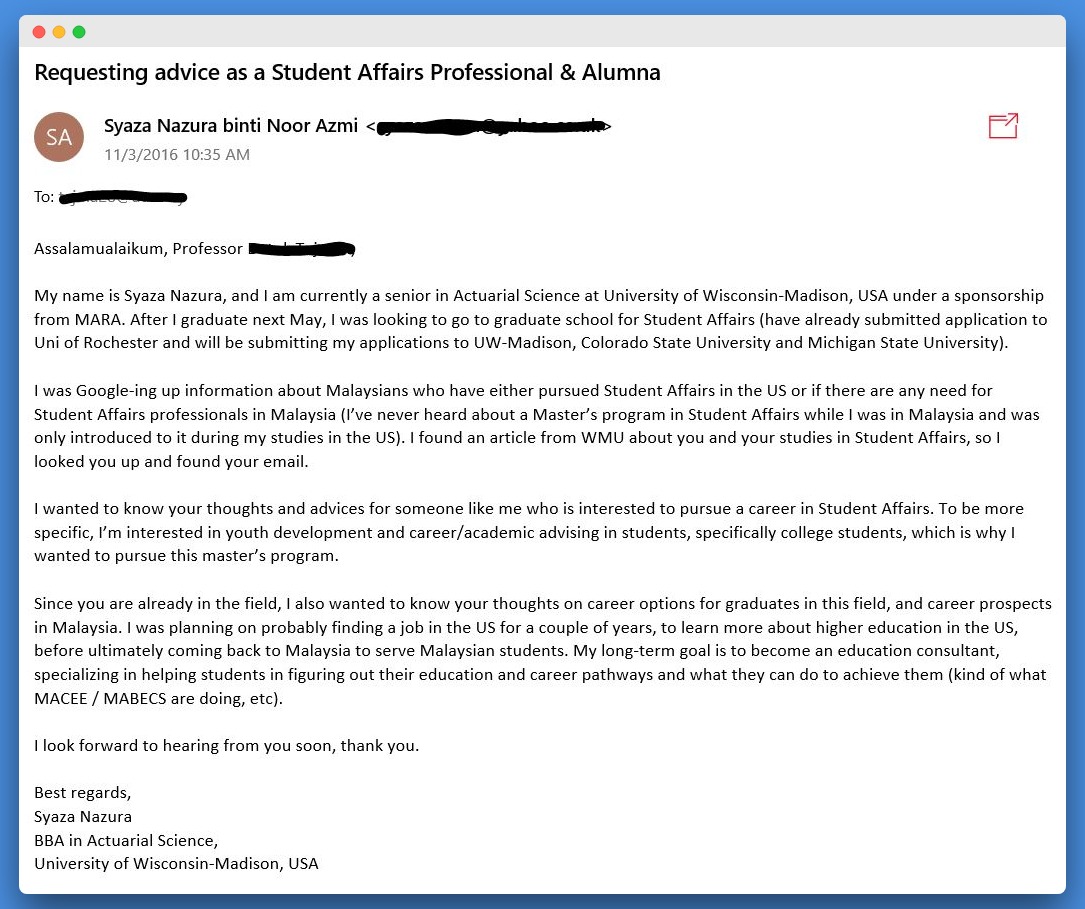Click the paragraph about Google-ing up information

coord(537,426)
